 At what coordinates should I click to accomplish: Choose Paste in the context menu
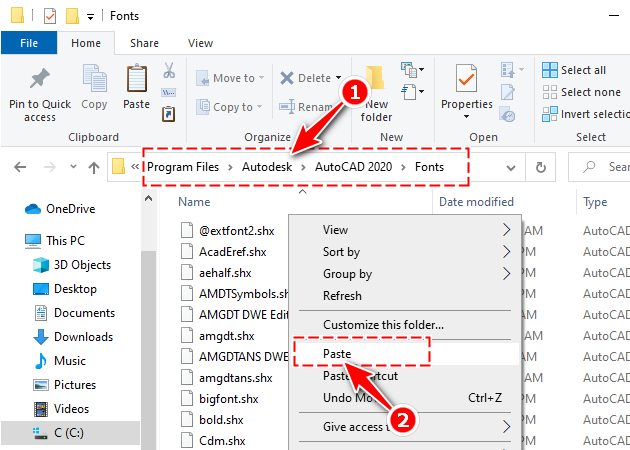[x=405, y=354]
